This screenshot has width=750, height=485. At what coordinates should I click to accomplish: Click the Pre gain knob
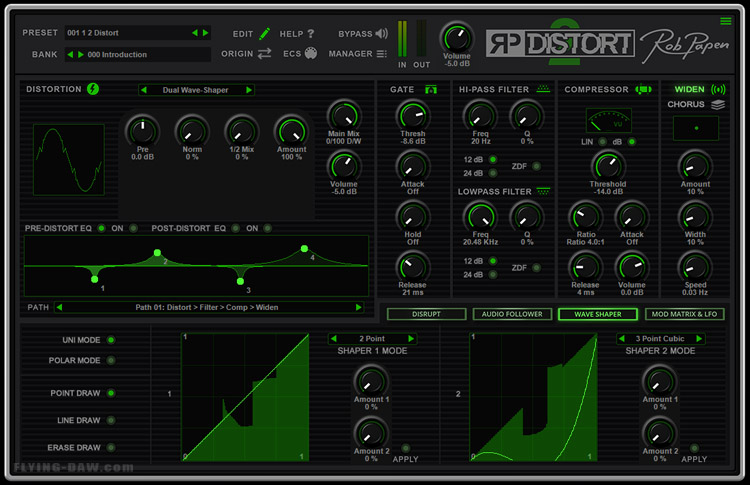tap(143, 131)
